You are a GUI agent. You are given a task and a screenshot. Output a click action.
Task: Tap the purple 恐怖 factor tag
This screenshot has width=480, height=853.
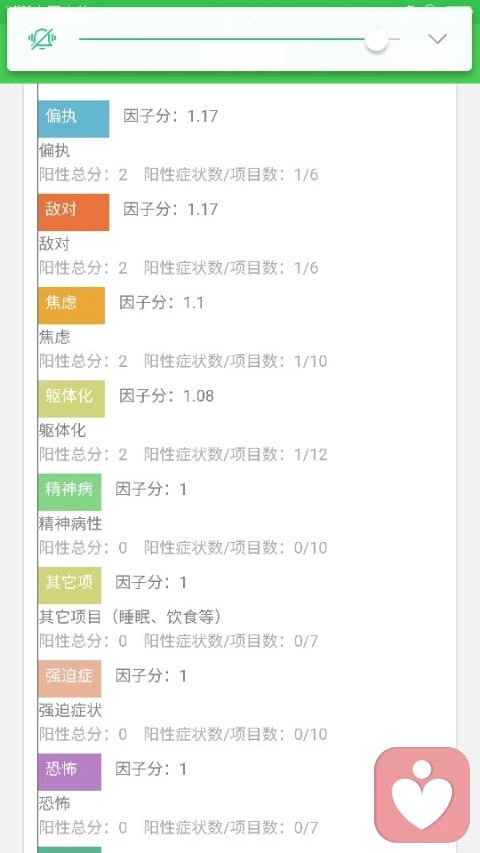pos(70,772)
